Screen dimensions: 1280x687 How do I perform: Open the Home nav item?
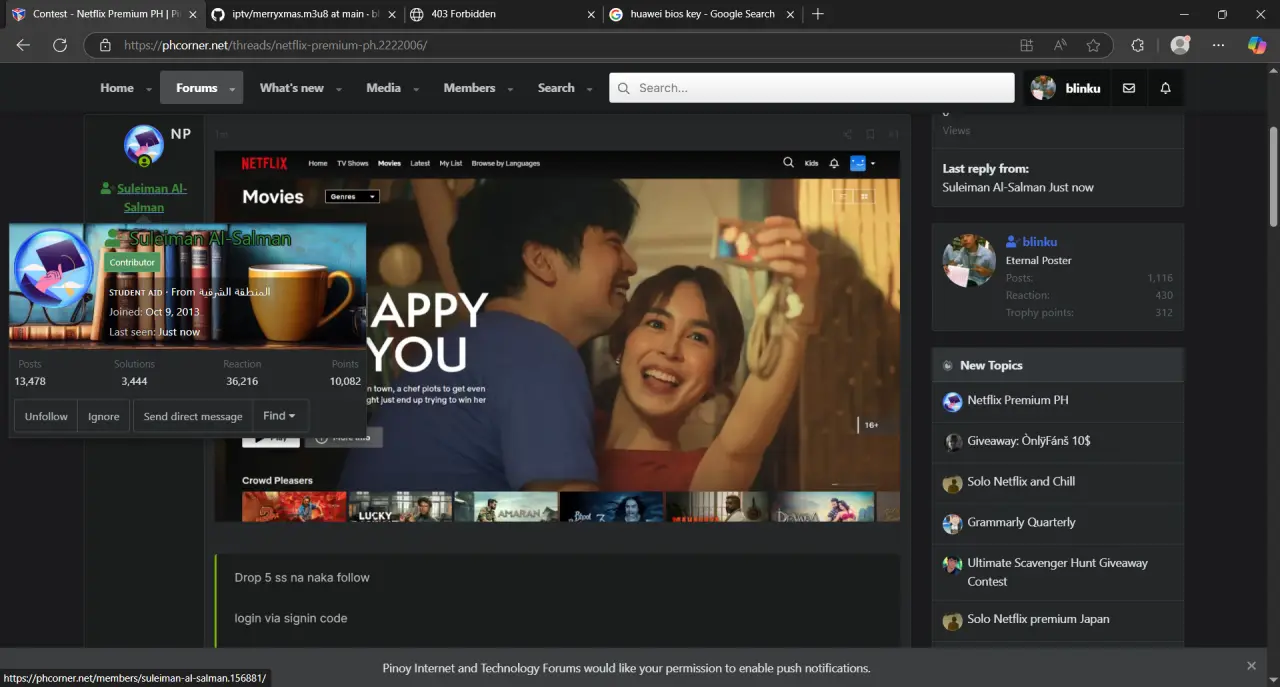117,88
